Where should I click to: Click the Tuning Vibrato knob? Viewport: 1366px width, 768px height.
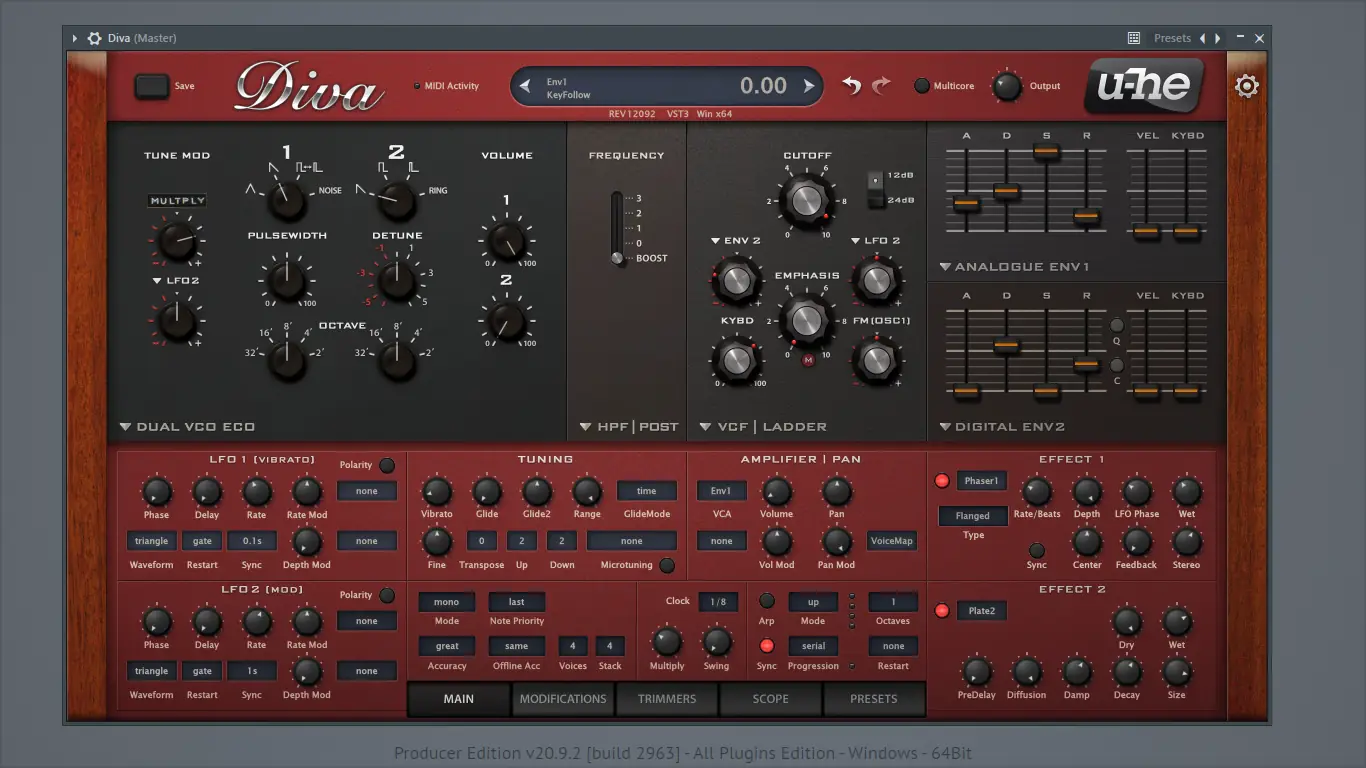pyautogui.click(x=436, y=491)
